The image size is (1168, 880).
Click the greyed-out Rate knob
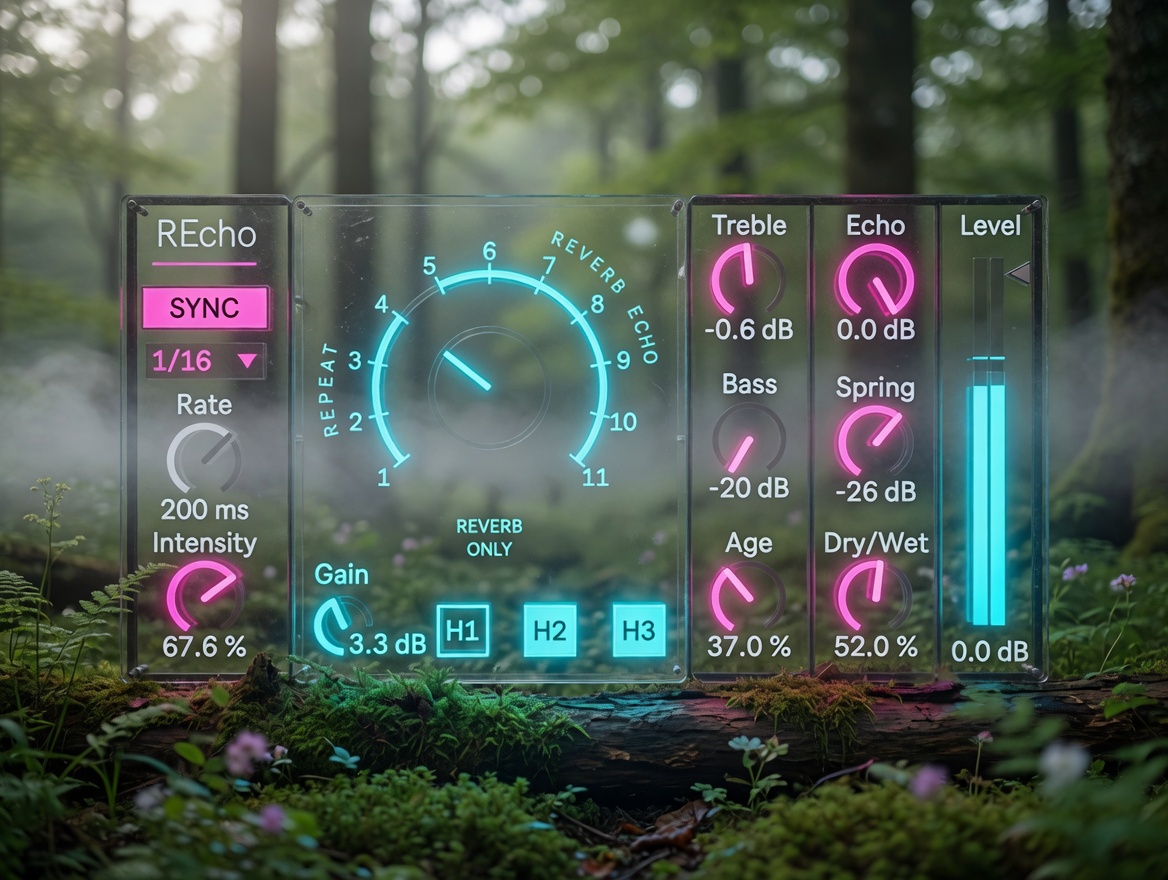pos(203,458)
